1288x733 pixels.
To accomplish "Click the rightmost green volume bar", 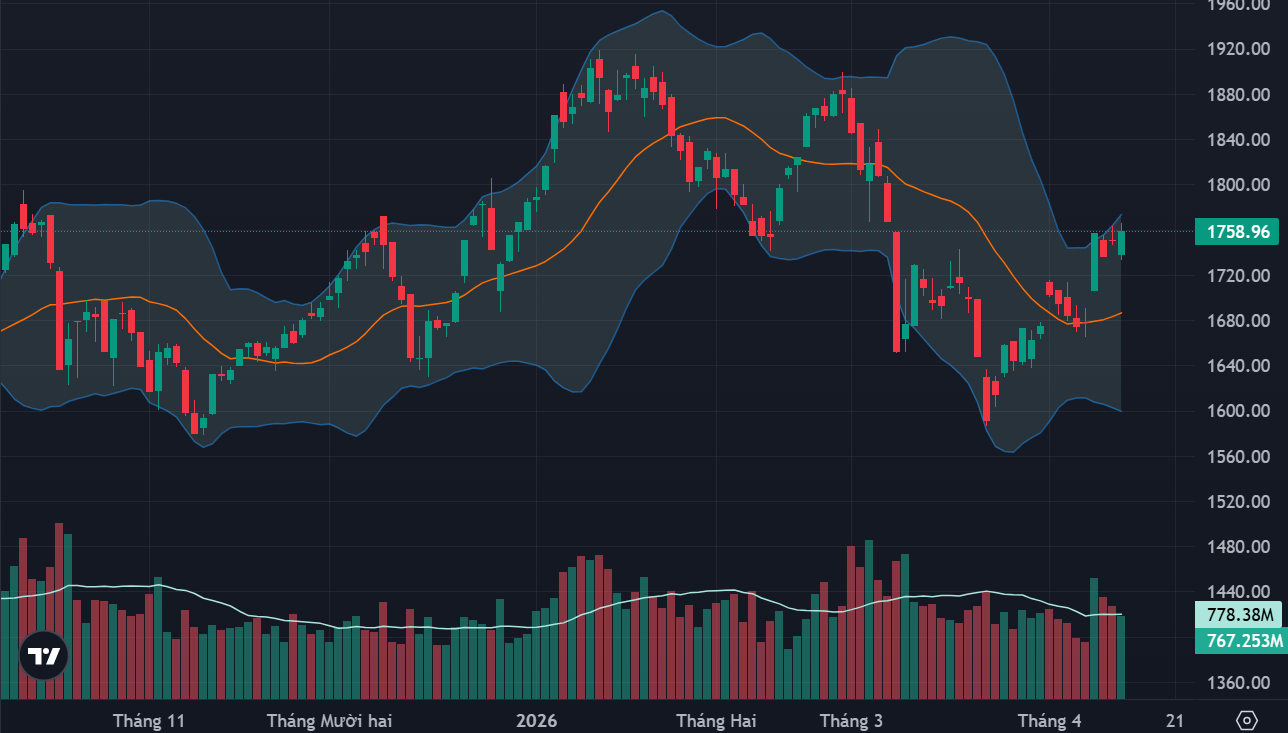I will click(x=1122, y=657).
